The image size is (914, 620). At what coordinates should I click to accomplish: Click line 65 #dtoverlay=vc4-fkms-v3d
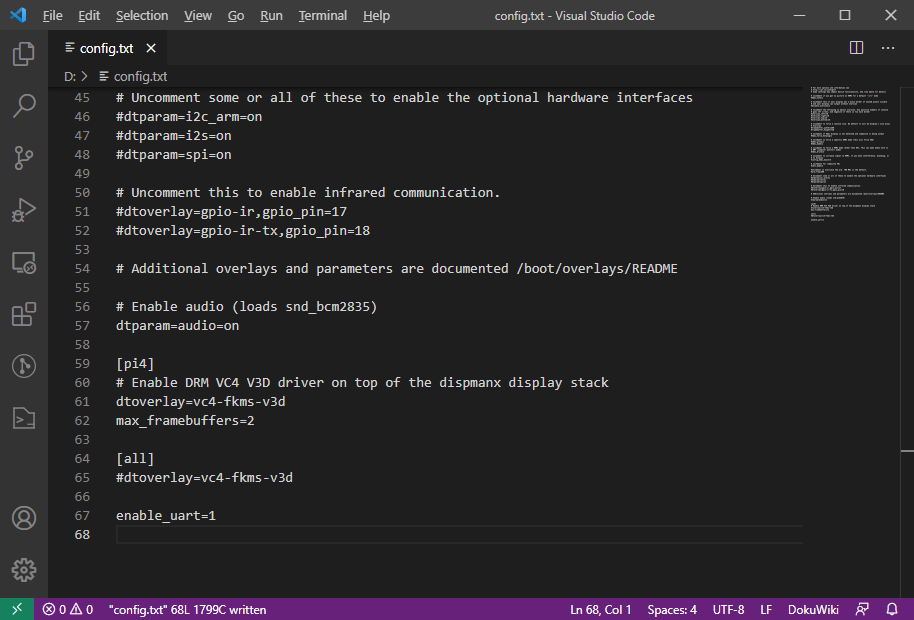coord(204,478)
